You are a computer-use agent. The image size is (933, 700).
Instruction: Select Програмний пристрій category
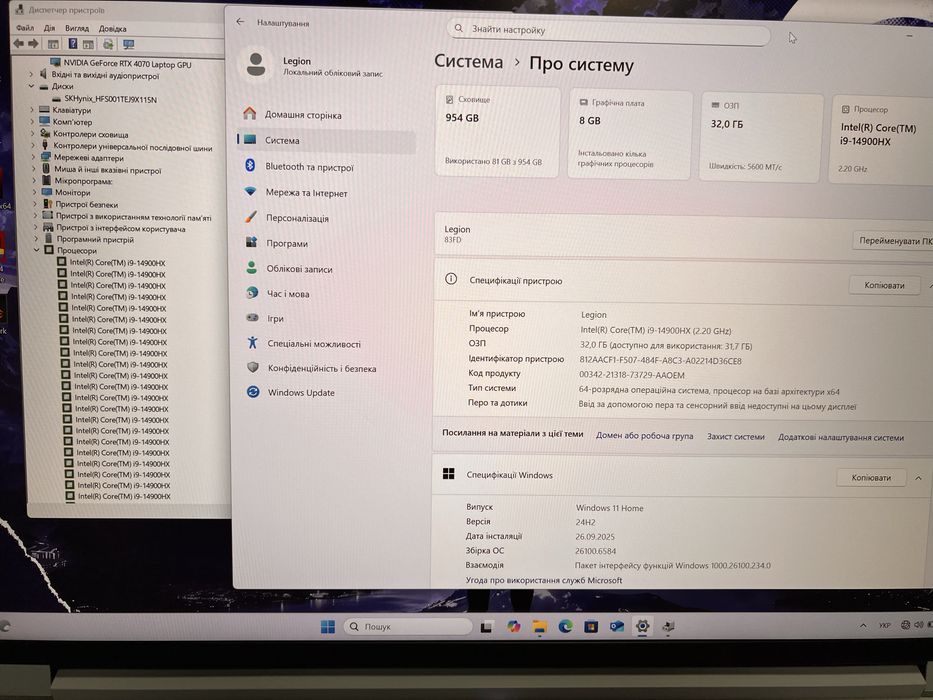tap(95, 239)
